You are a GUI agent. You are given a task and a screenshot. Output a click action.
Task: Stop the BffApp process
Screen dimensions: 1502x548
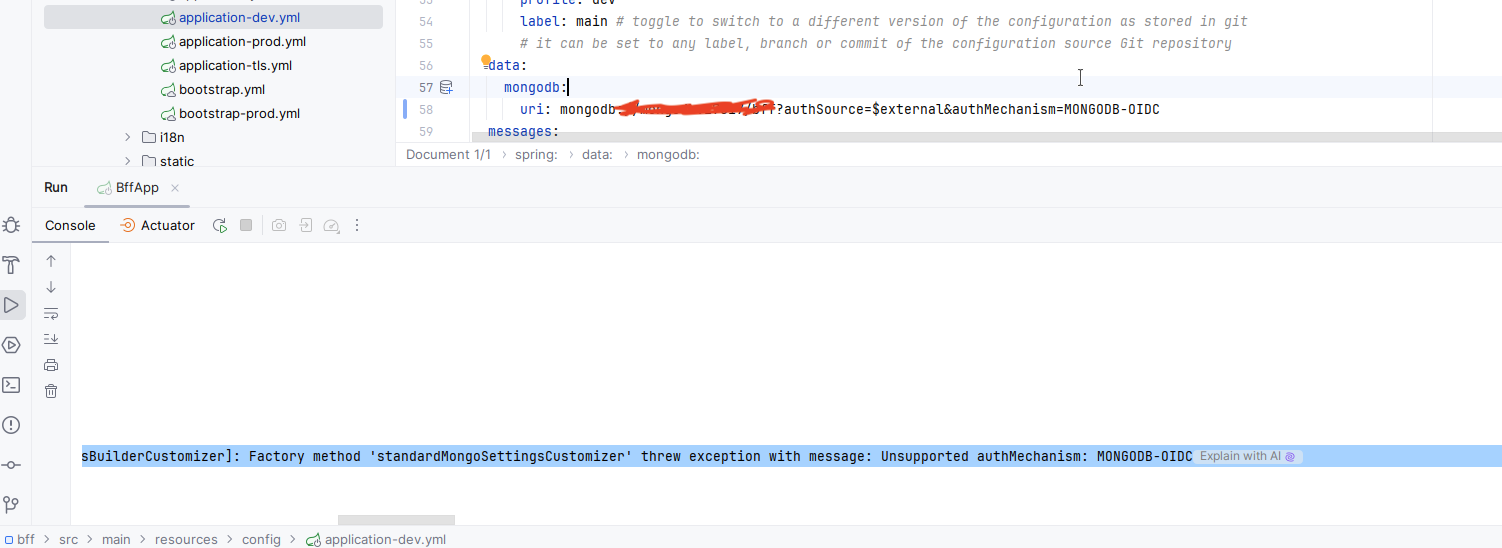[246, 226]
